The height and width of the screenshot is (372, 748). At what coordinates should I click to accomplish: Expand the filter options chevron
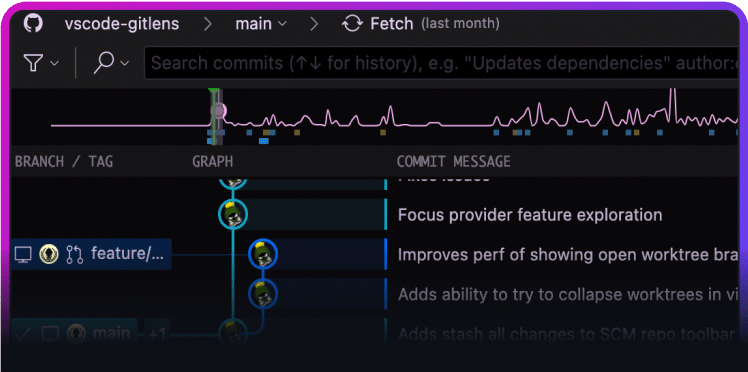tap(54, 63)
